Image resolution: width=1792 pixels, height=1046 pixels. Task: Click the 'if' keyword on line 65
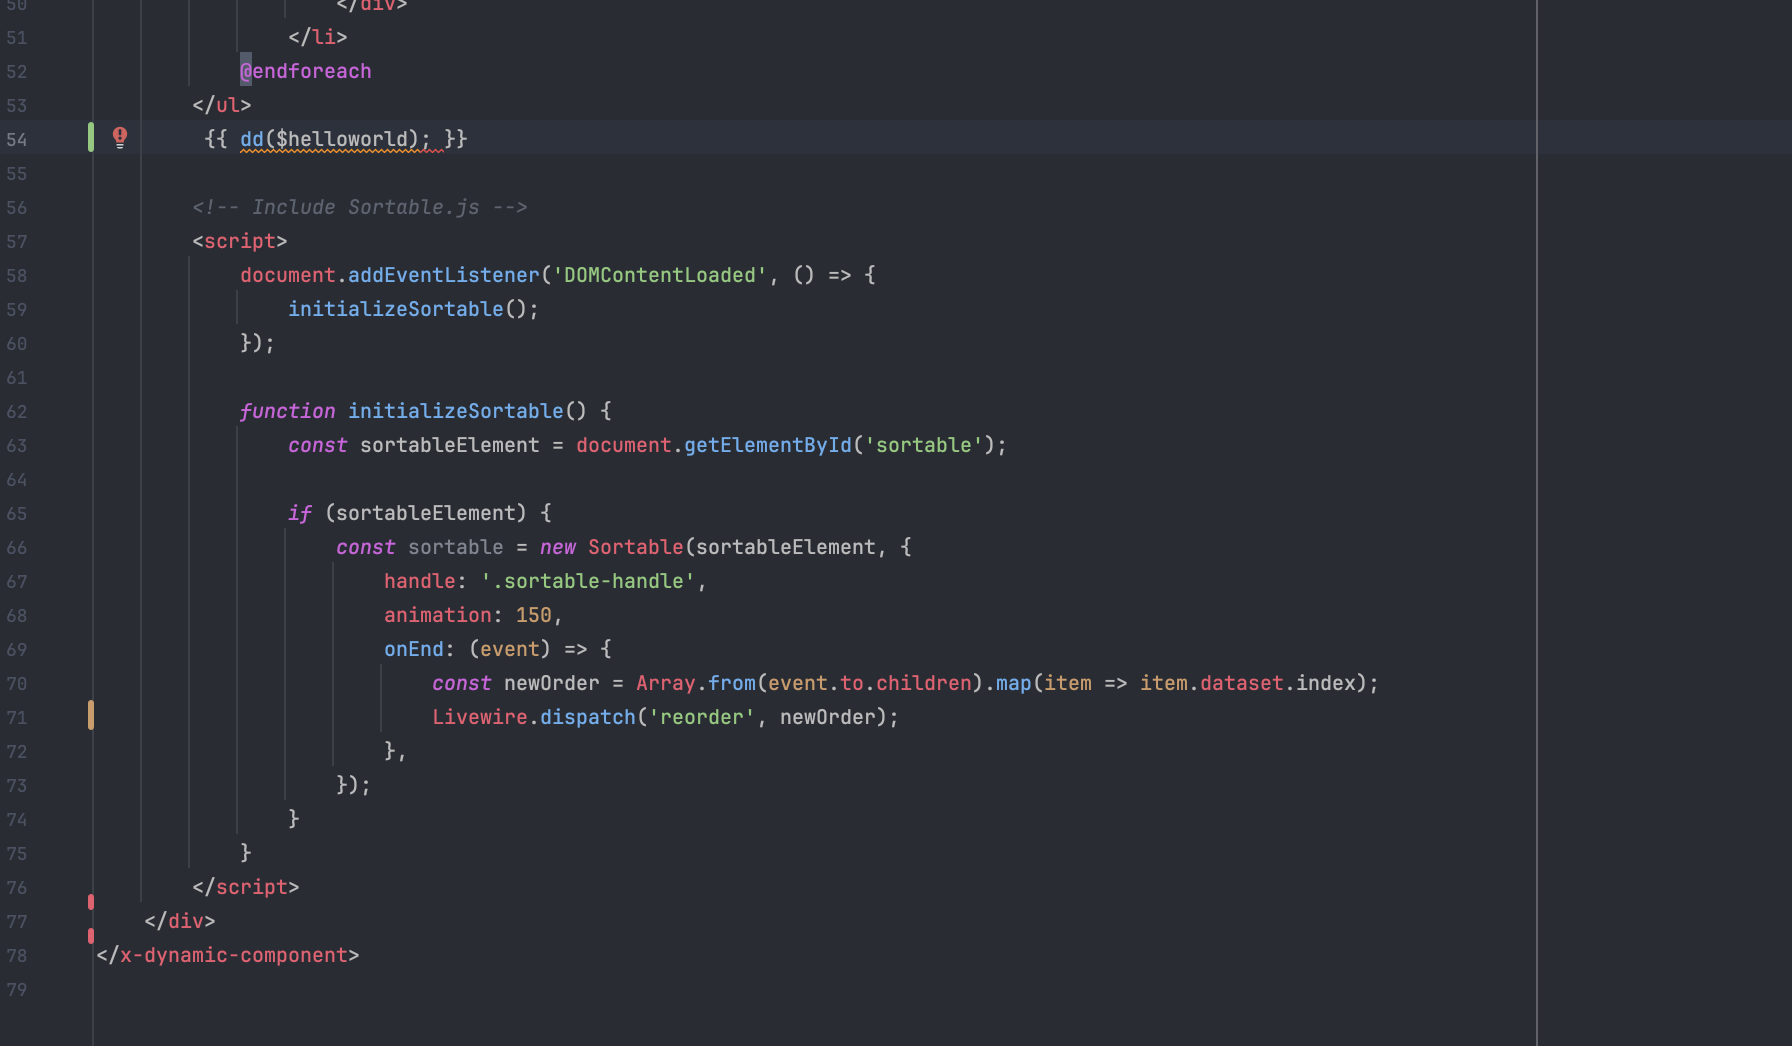click(x=300, y=513)
